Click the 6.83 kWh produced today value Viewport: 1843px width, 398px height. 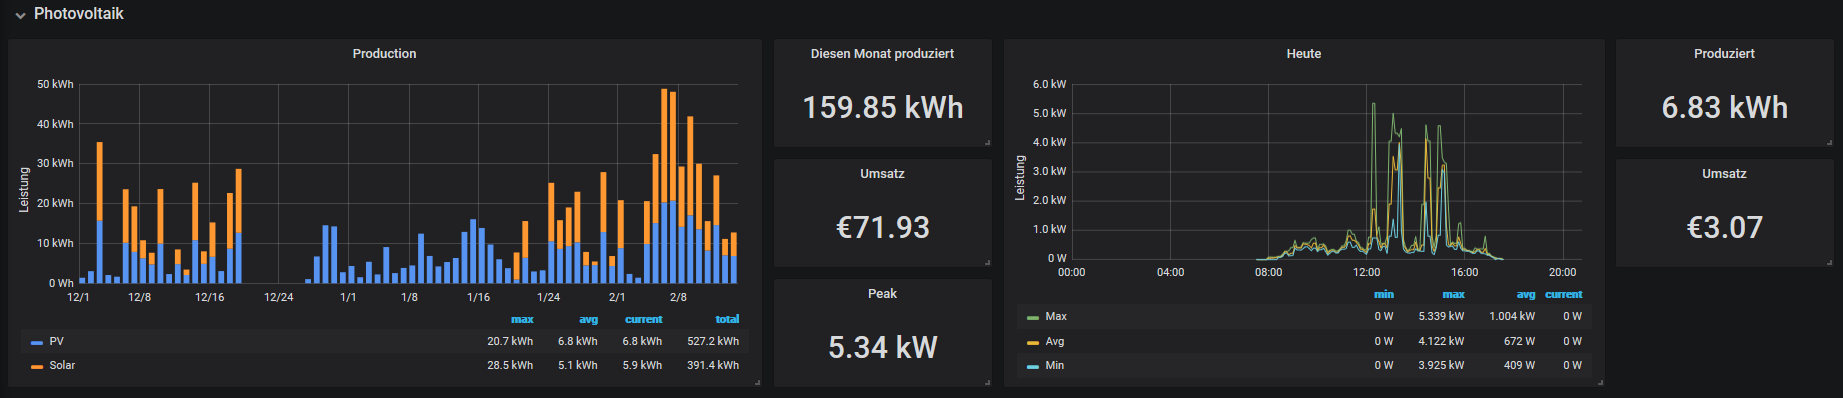[1725, 107]
